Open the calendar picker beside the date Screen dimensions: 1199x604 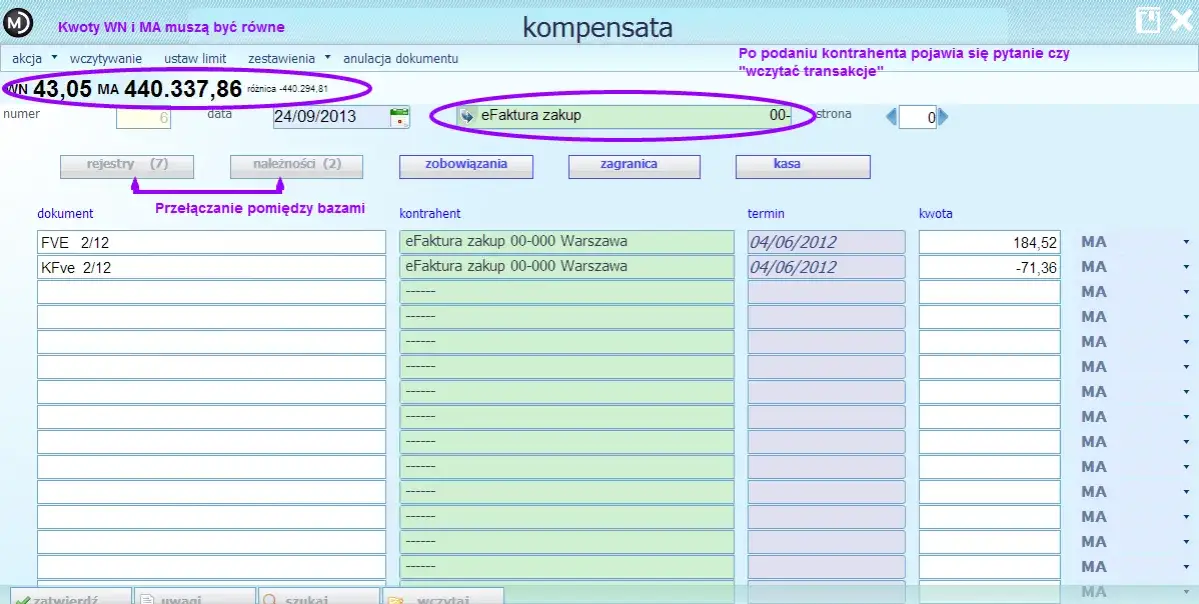click(x=399, y=117)
